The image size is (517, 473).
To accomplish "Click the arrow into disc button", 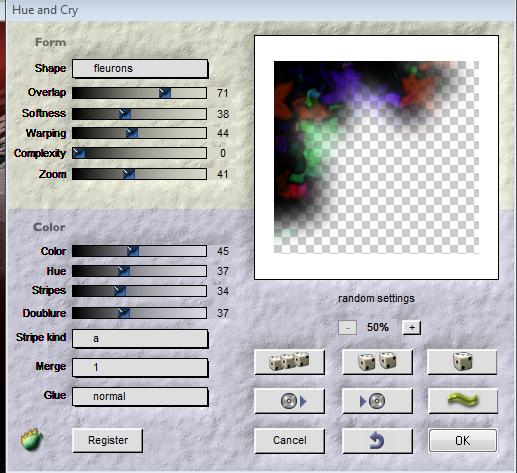I will tap(377, 401).
